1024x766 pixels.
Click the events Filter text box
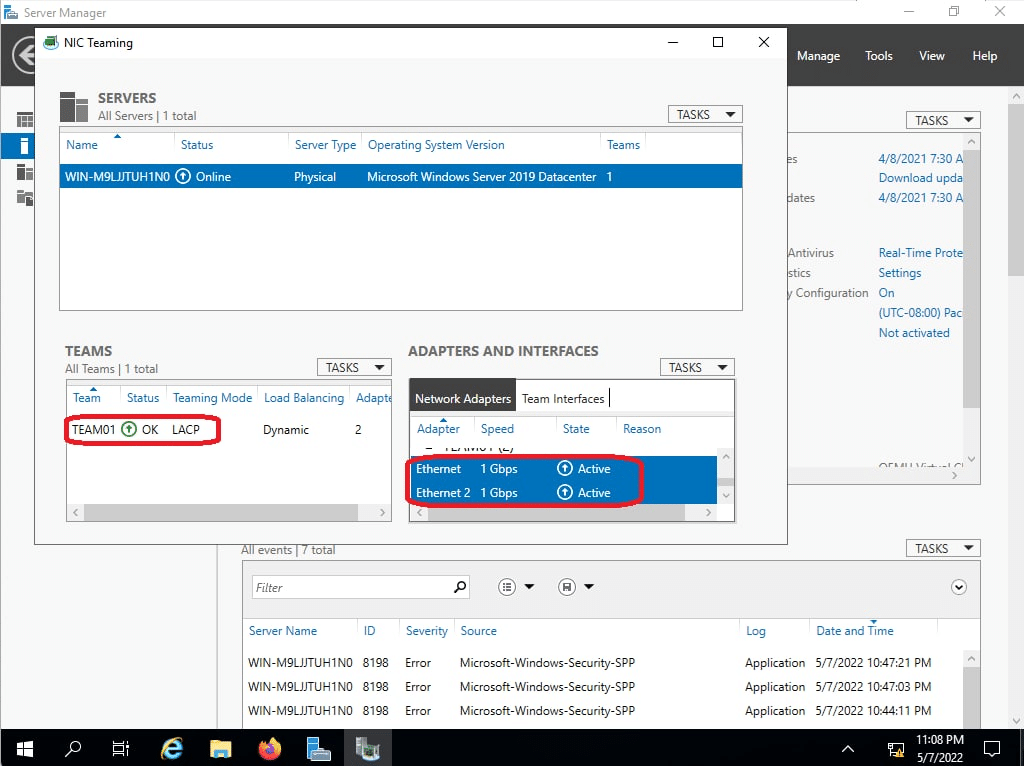pyautogui.click(x=350, y=587)
